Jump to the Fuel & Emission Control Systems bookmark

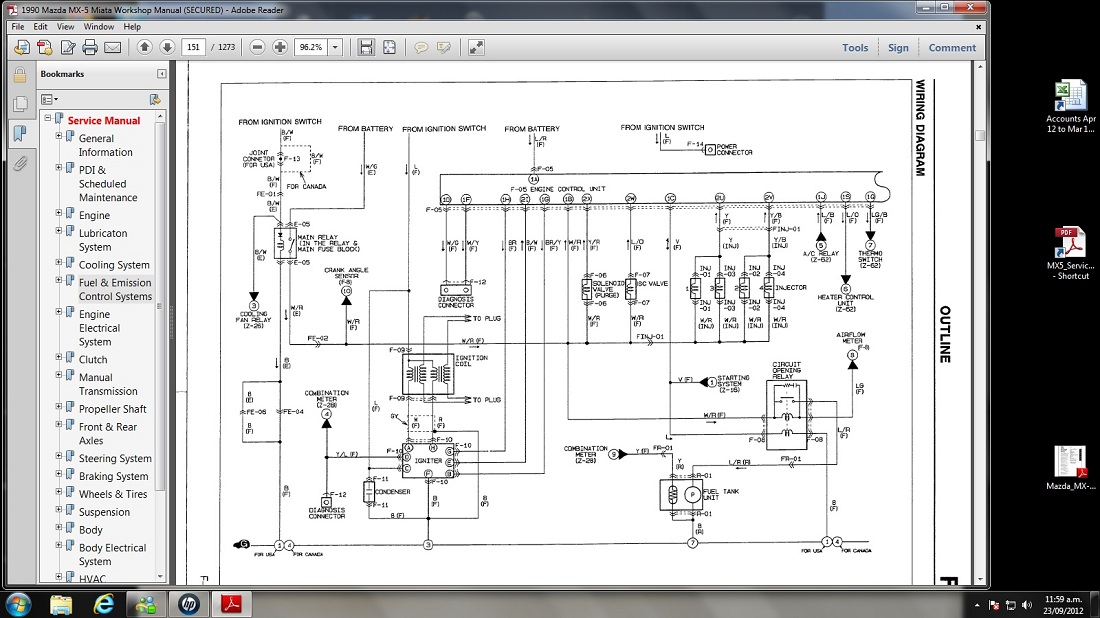click(x=115, y=289)
